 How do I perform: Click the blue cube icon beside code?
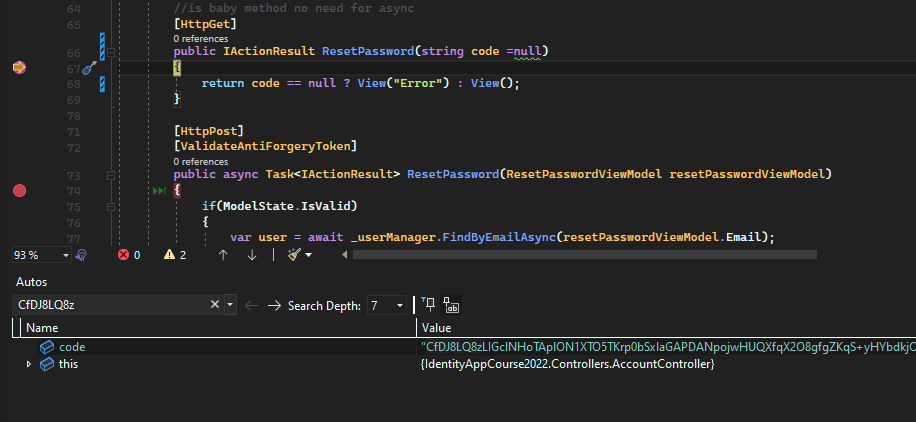[x=47, y=347]
